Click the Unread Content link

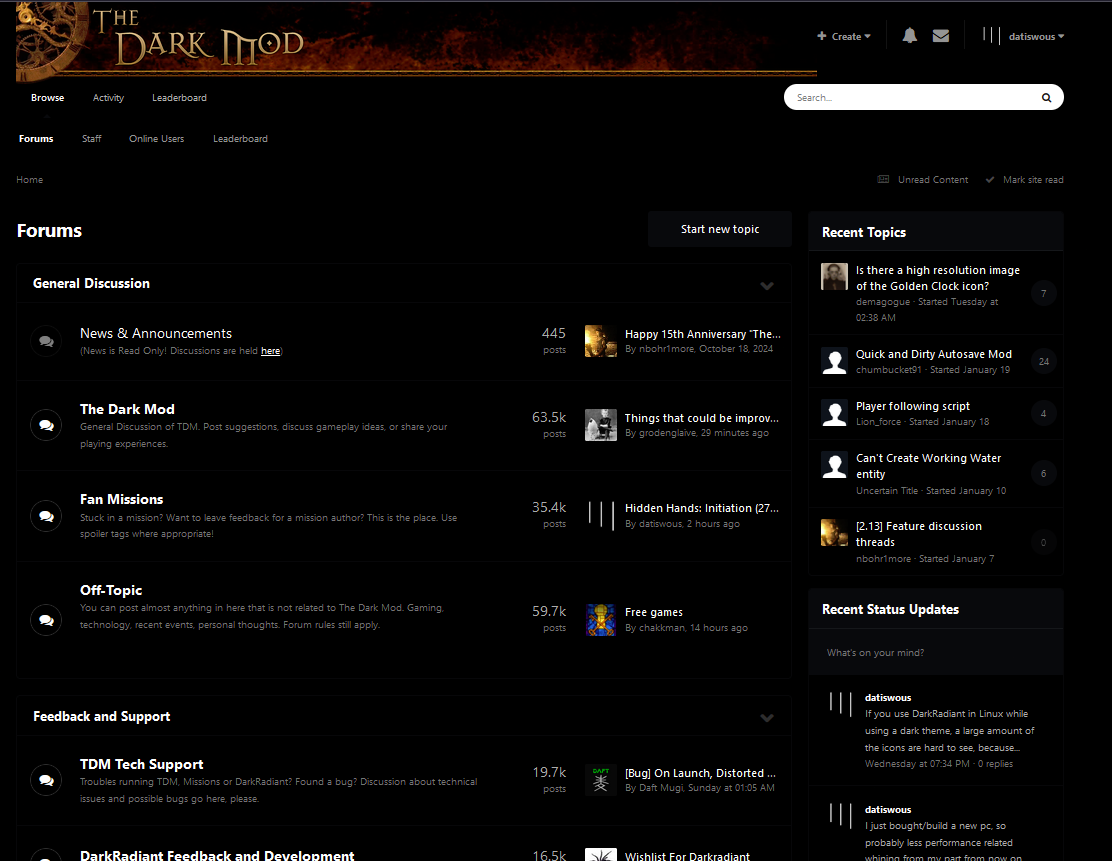tap(933, 180)
